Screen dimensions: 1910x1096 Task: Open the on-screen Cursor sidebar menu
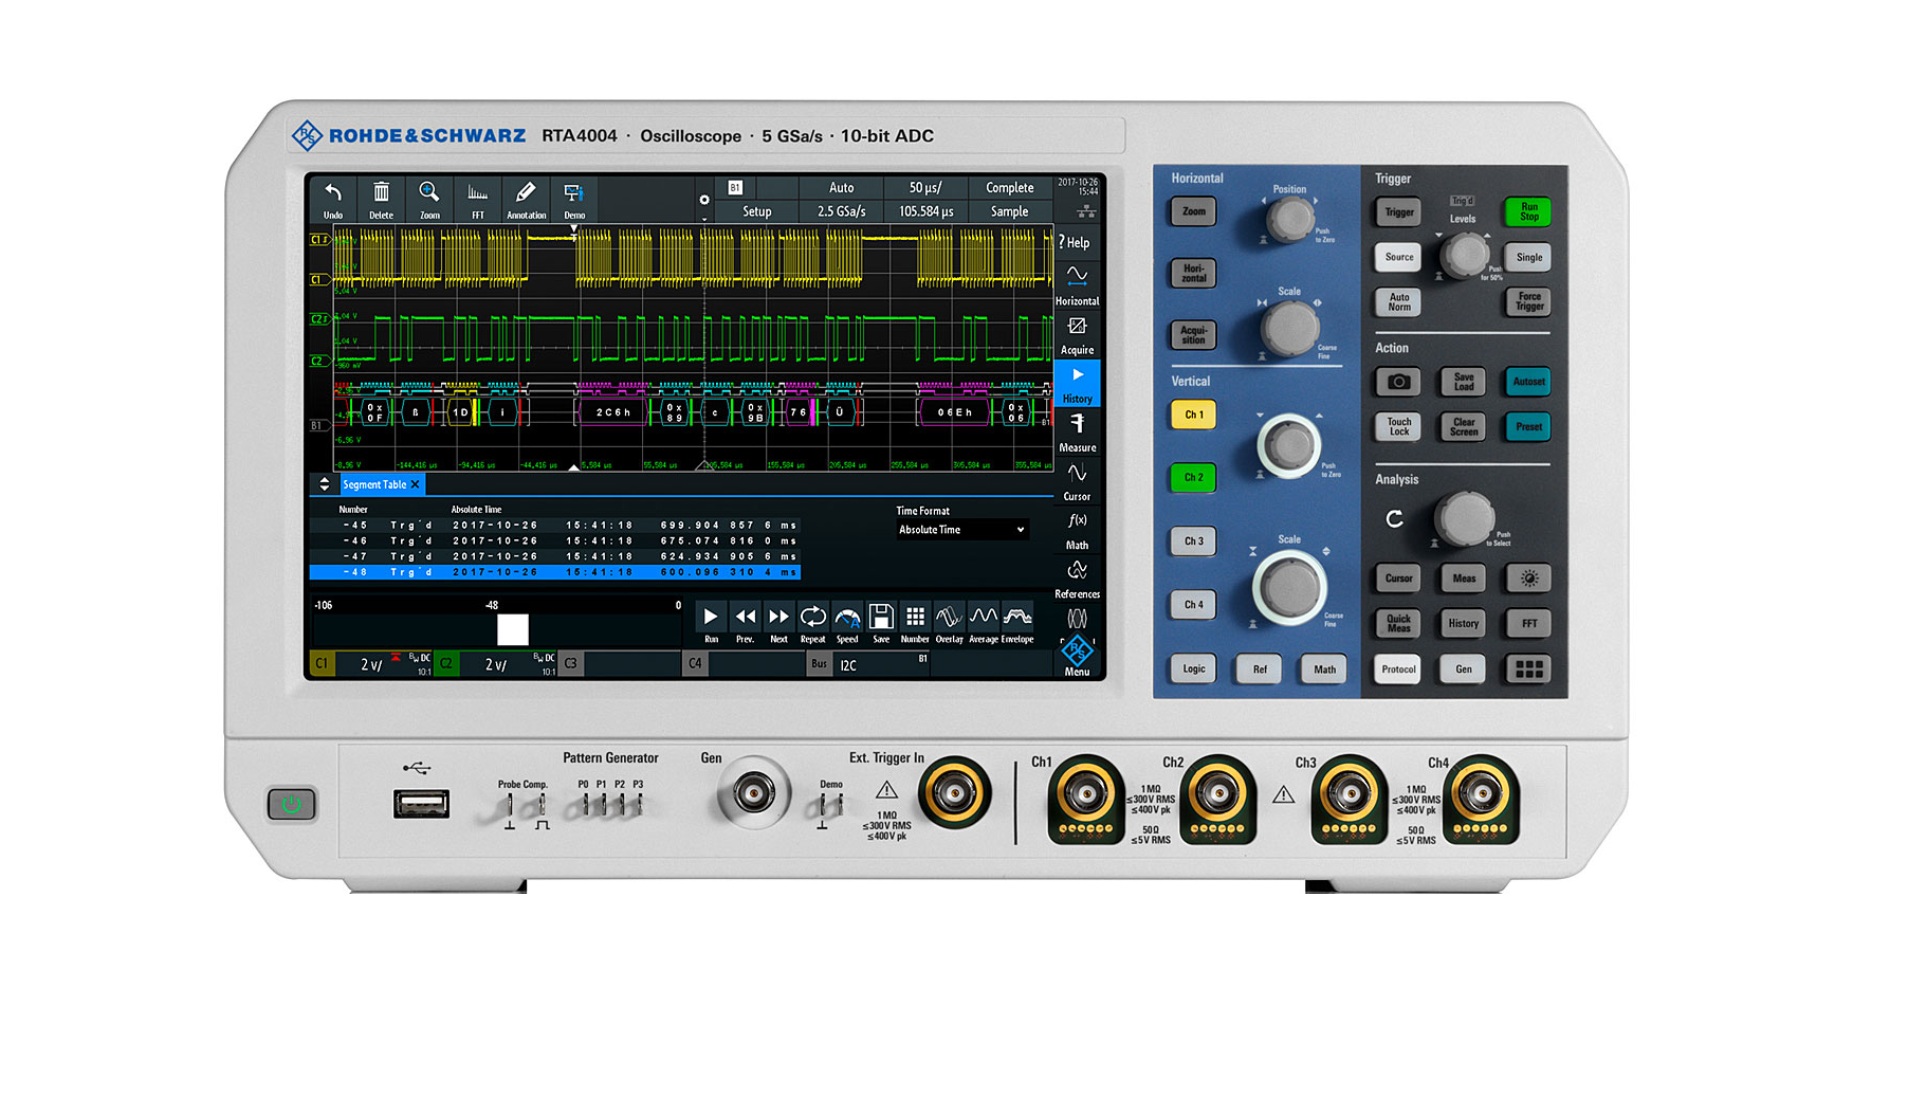point(1077,481)
